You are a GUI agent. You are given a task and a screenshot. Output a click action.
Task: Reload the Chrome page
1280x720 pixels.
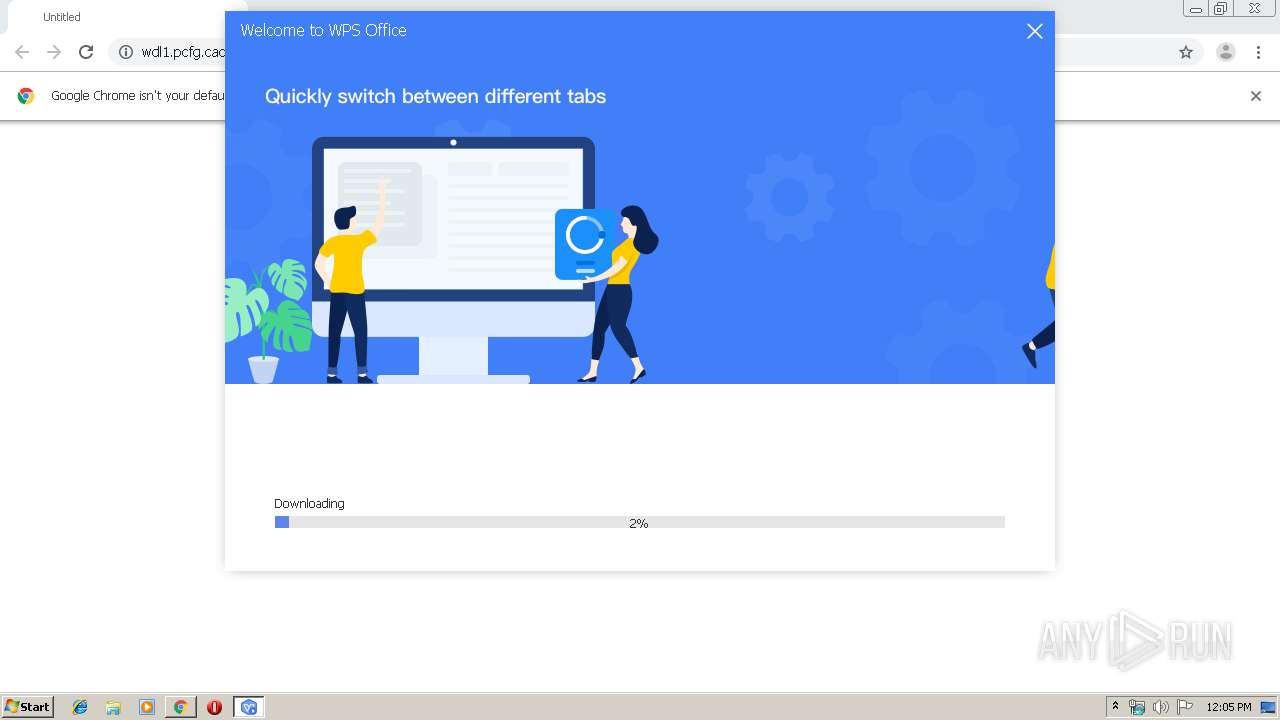(x=86, y=52)
